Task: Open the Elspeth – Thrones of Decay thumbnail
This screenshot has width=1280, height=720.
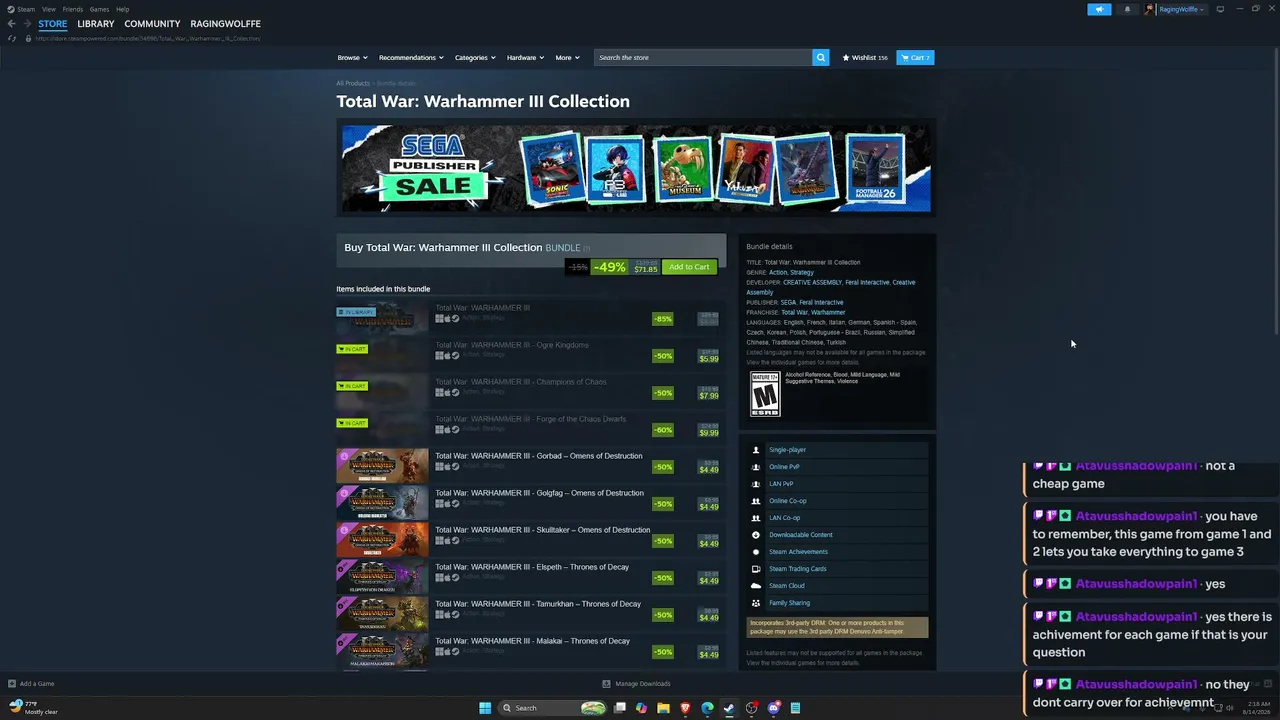Action: (x=382, y=577)
